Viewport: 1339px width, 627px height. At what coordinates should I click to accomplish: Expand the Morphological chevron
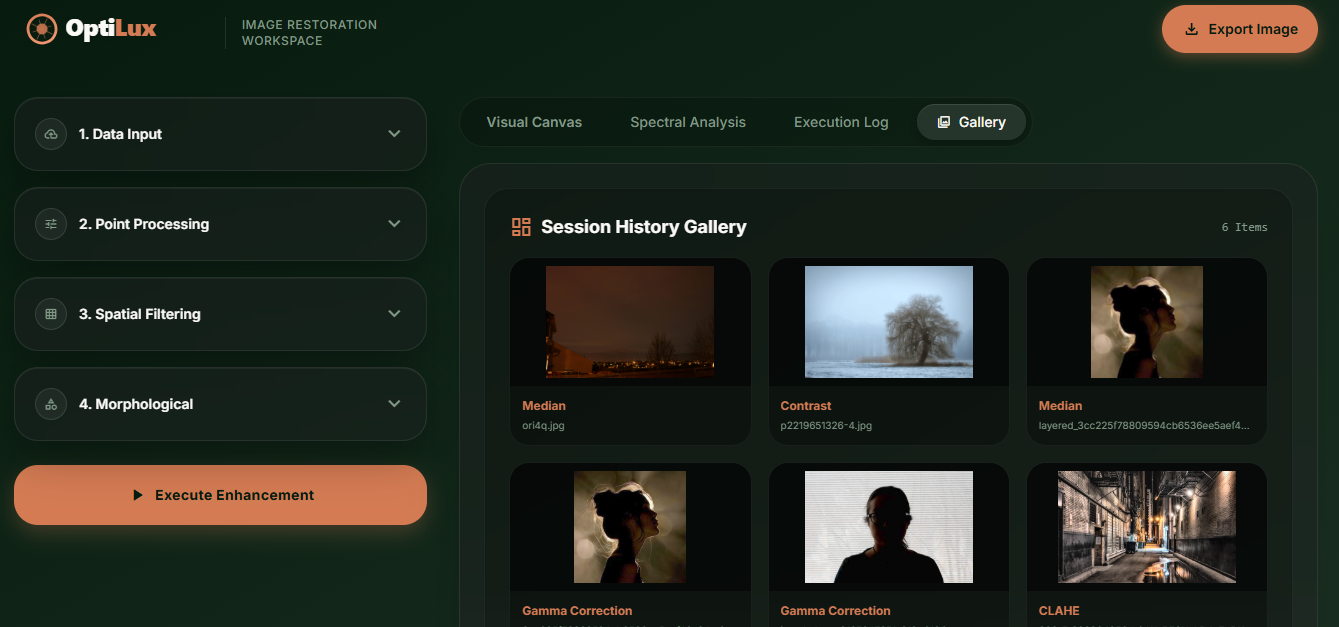point(394,404)
